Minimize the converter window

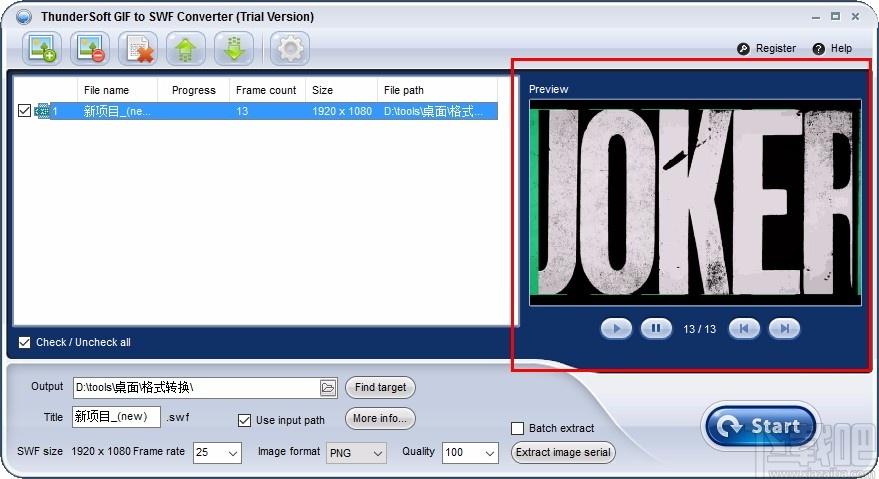(816, 17)
